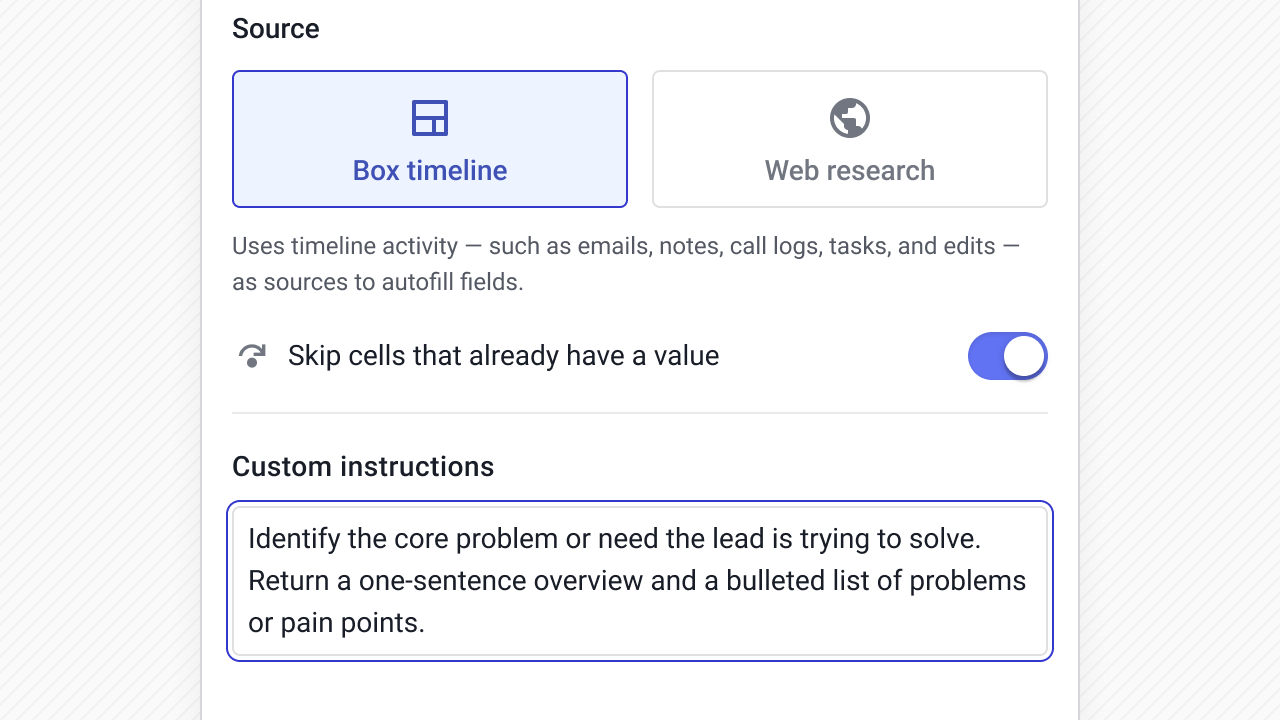Select the Box timeline source card
The width and height of the screenshot is (1280, 720).
coord(429,139)
